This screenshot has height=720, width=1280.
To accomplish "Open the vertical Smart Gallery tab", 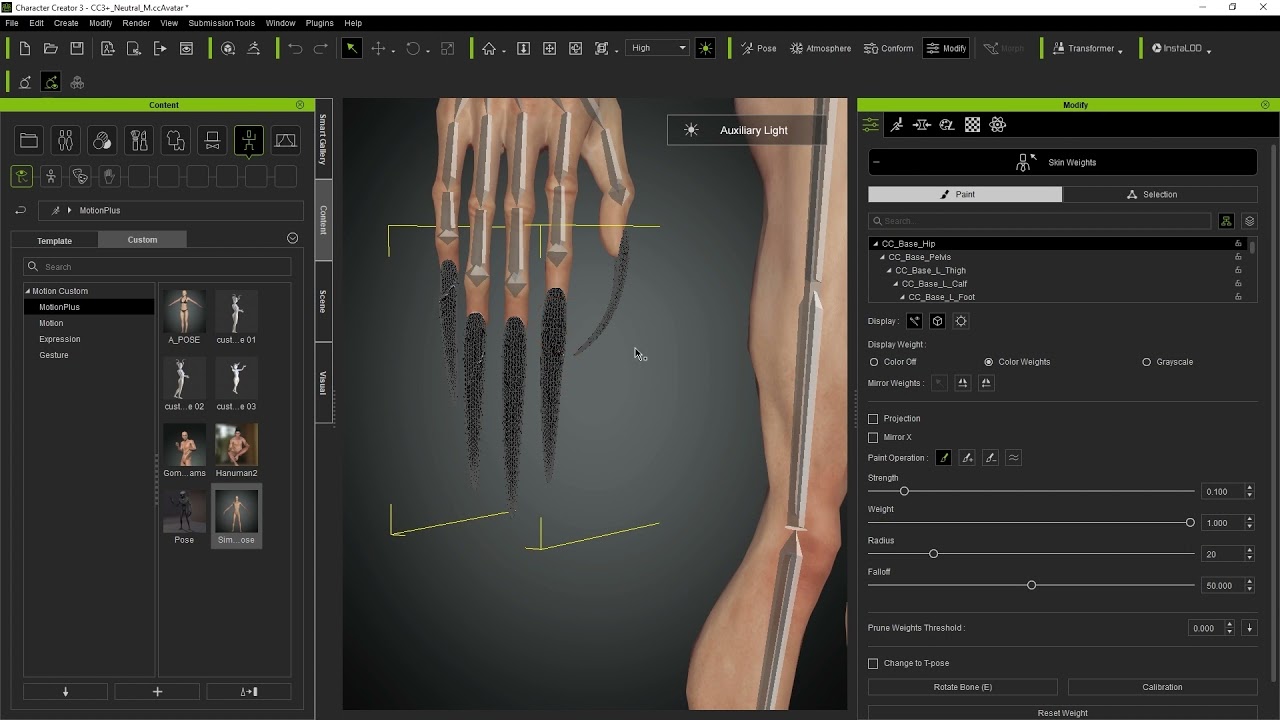I will pos(323,138).
